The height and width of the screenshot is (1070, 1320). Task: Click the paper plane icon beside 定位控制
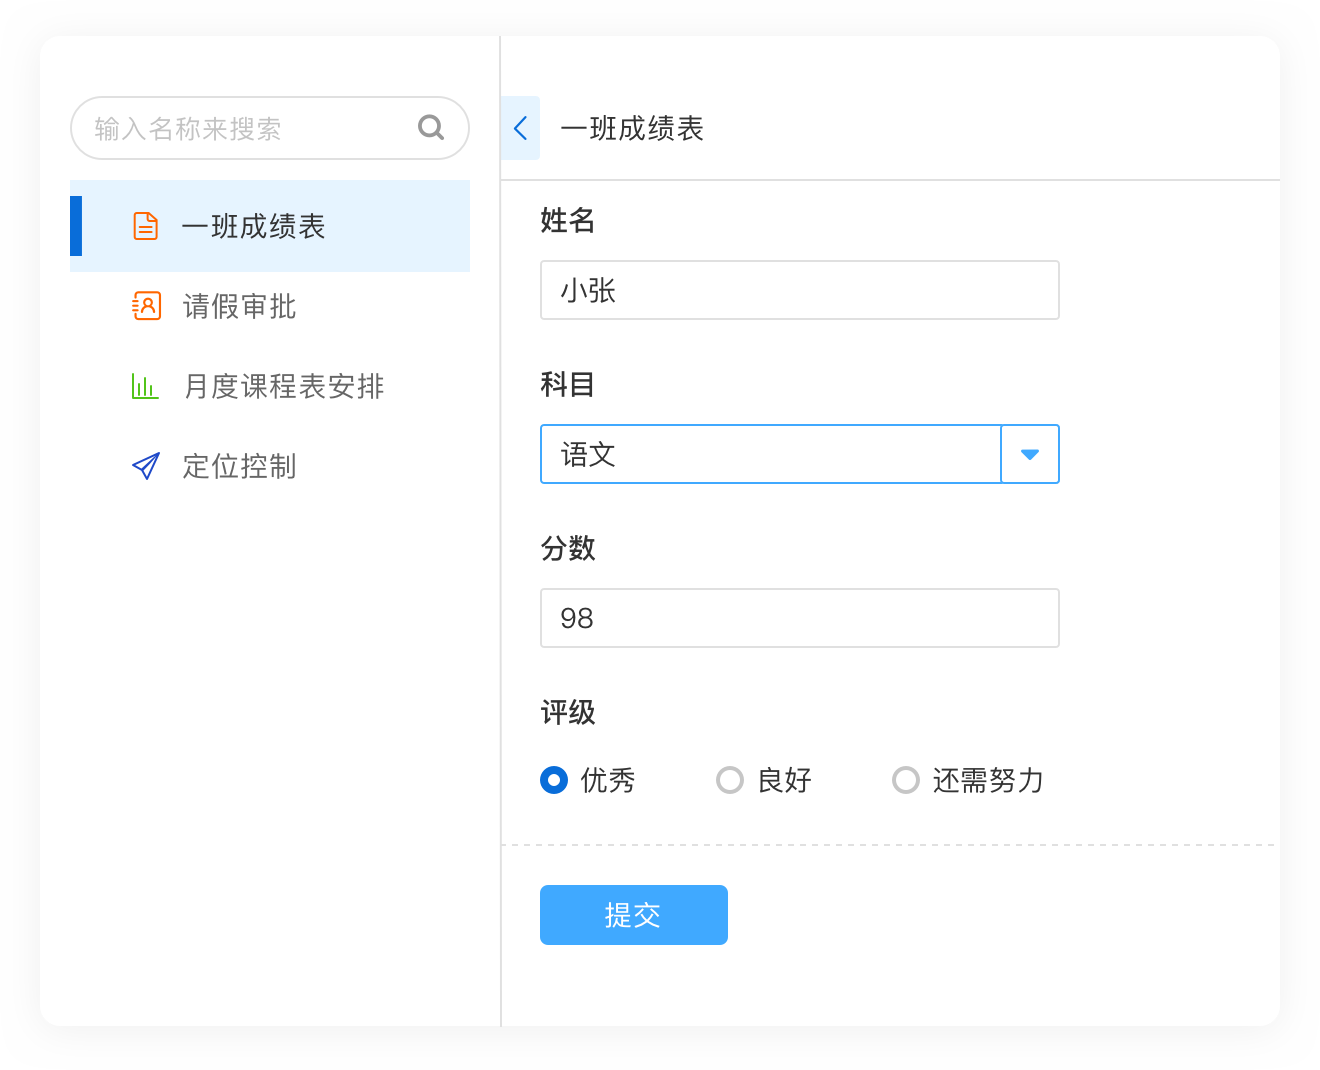point(146,466)
